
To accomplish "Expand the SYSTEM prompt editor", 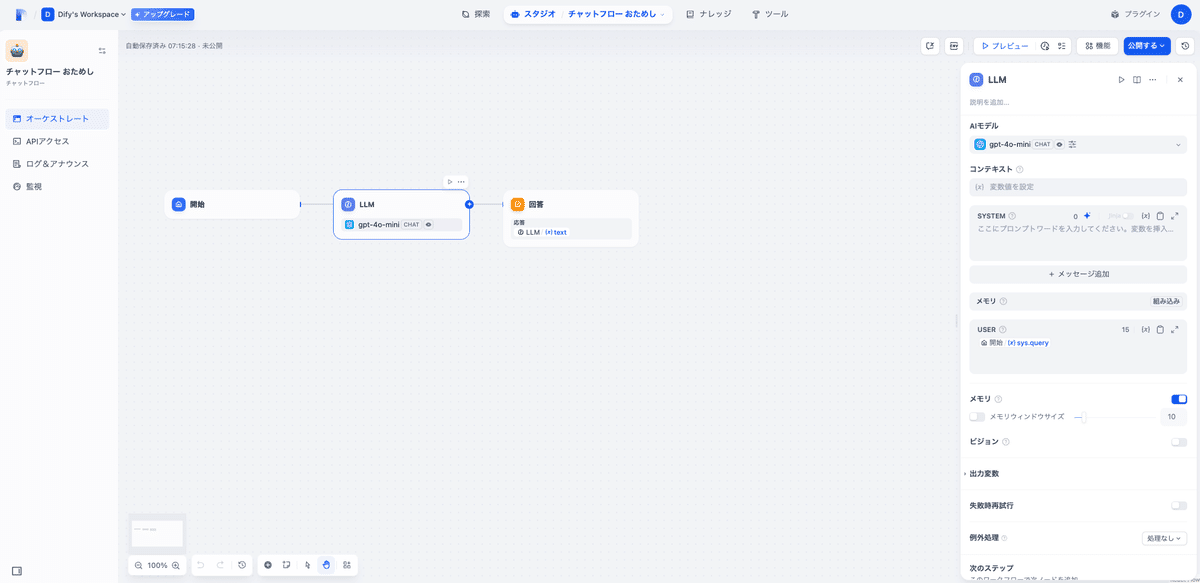I will tap(1175, 216).
